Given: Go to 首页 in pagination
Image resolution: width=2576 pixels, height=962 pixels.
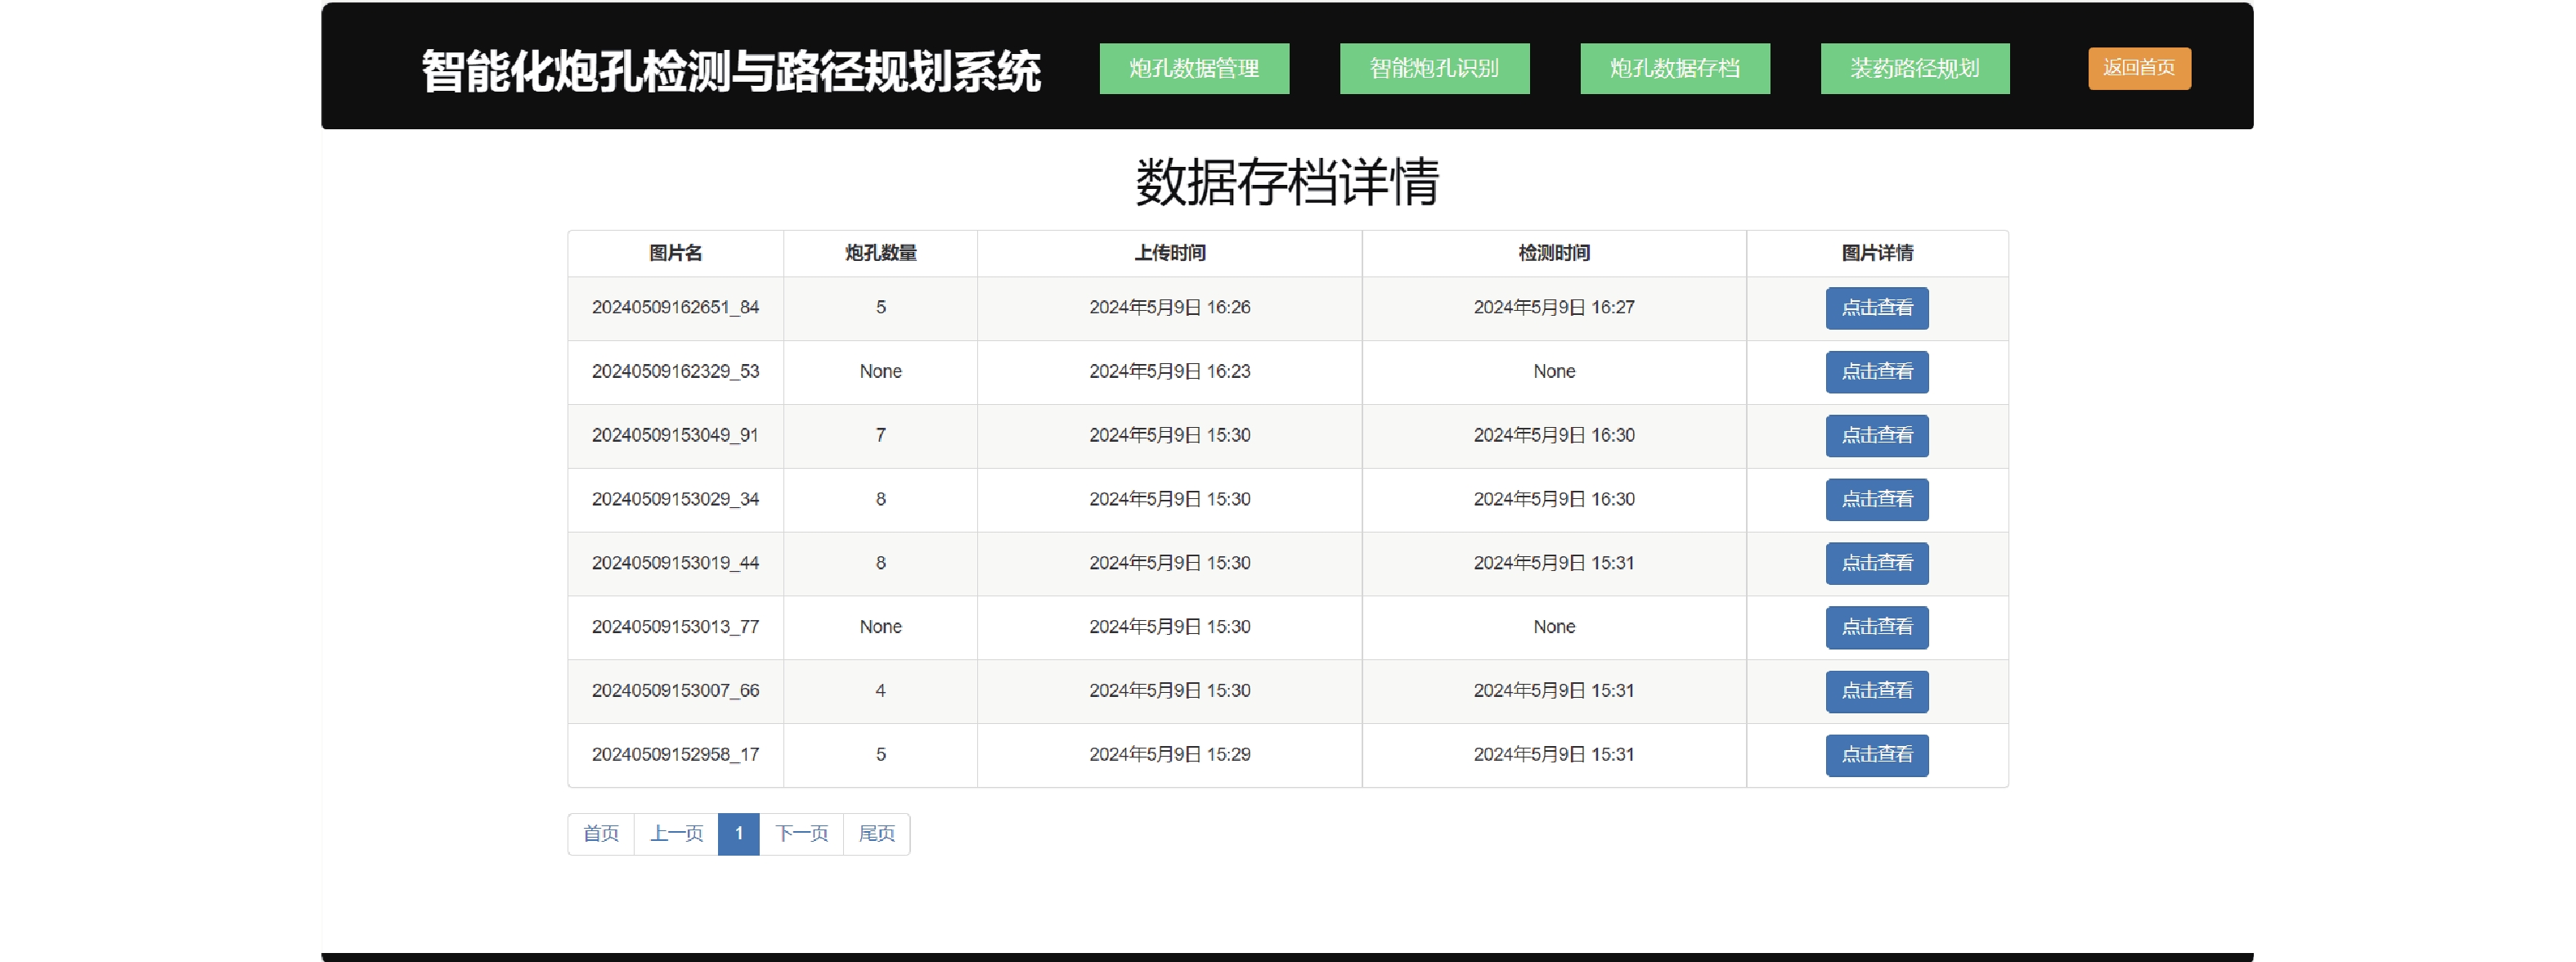Looking at the screenshot, I should click(x=601, y=834).
